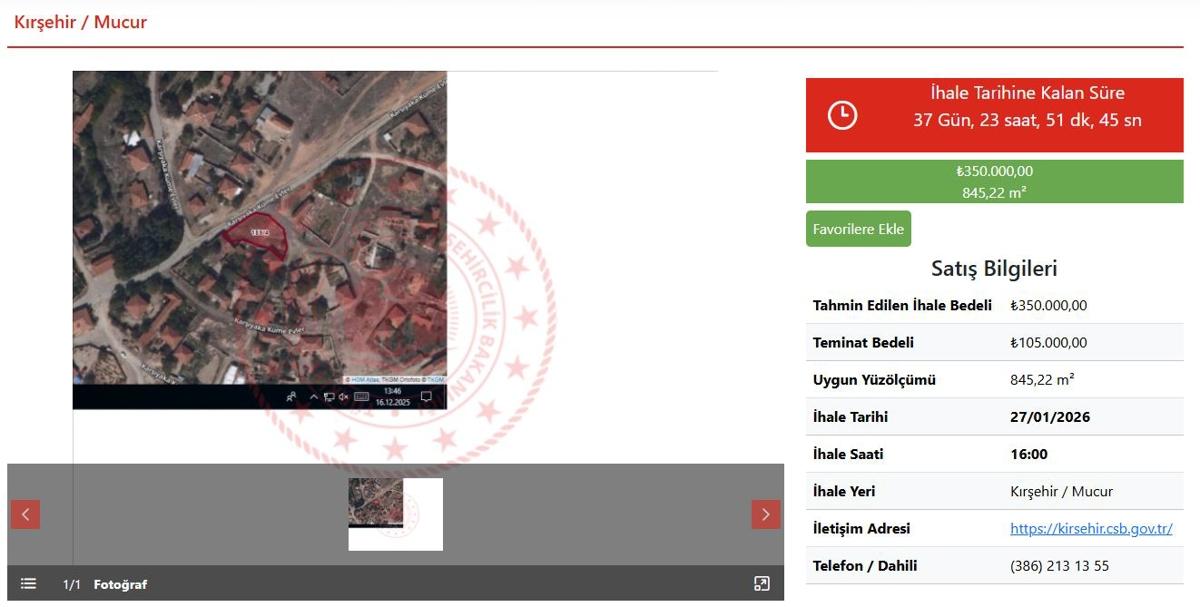
Task: Go to the previous photo with left arrow
Action: pyautogui.click(x=25, y=515)
